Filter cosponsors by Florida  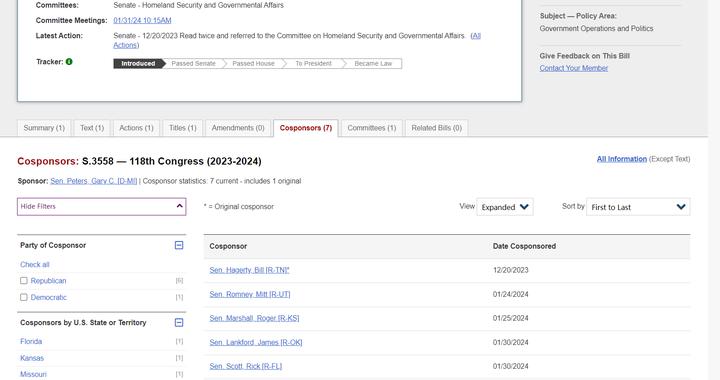[x=31, y=341]
